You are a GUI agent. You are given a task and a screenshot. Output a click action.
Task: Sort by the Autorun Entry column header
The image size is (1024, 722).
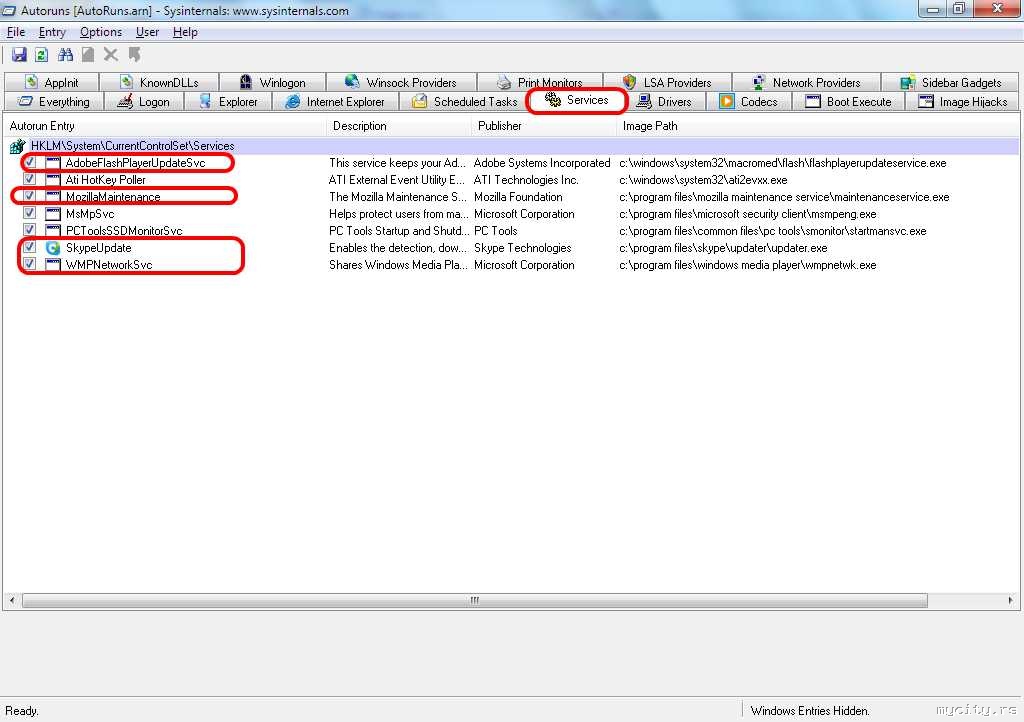[x=165, y=126]
